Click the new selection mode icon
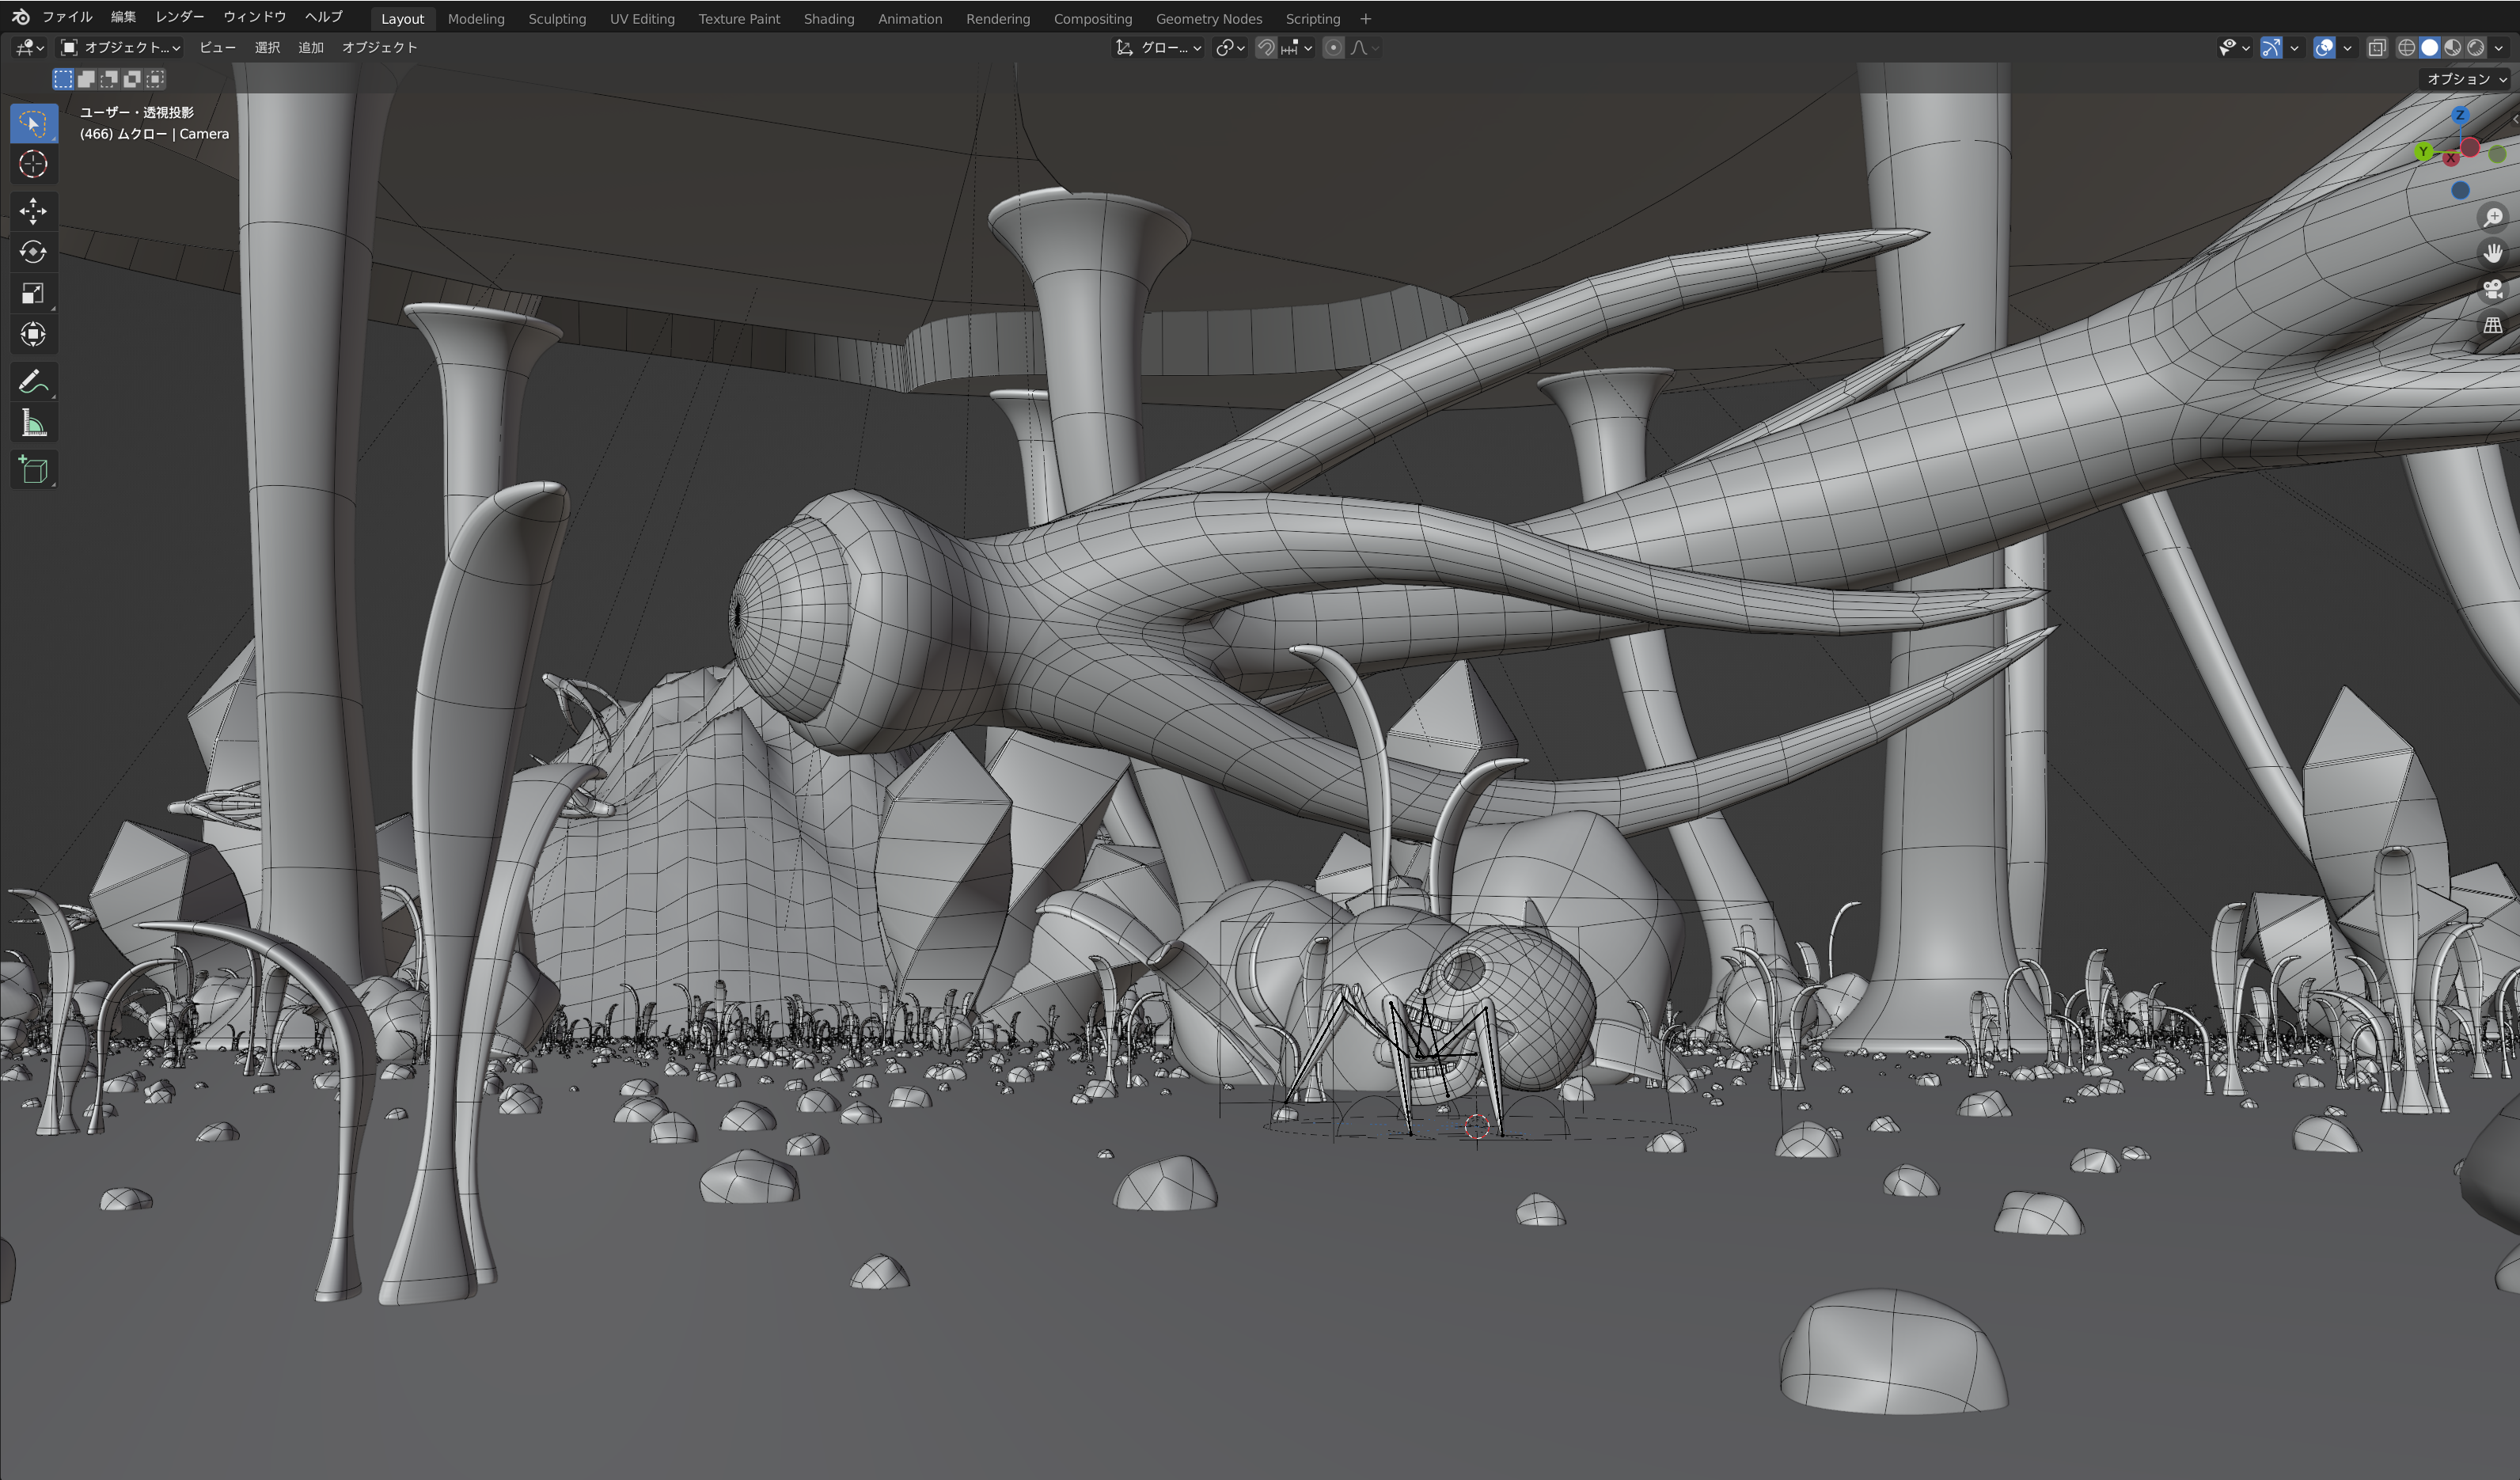 click(63, 79)
